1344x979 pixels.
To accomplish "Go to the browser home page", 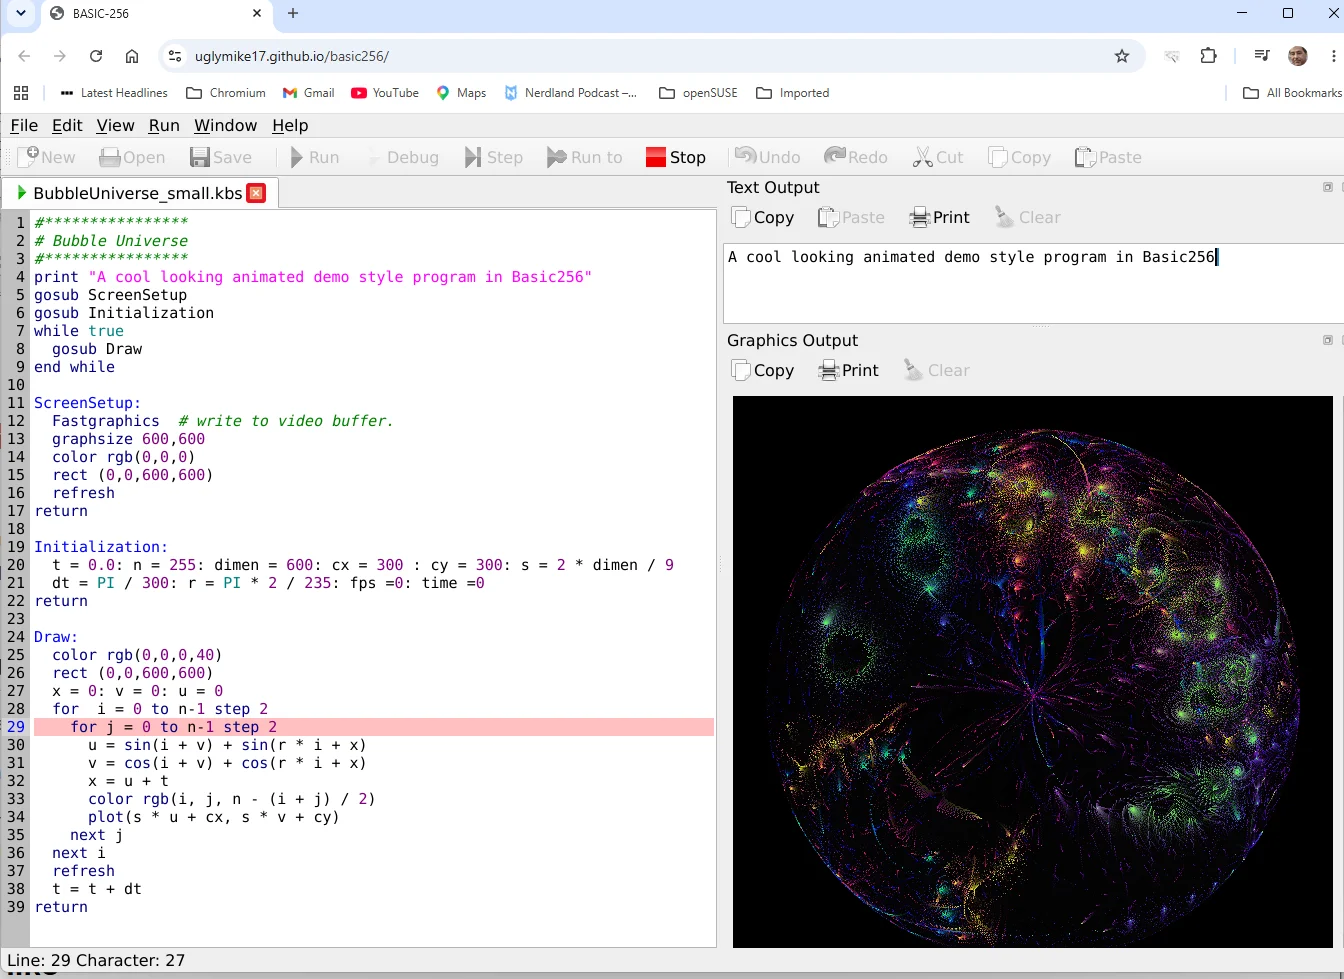I will 132,56.
